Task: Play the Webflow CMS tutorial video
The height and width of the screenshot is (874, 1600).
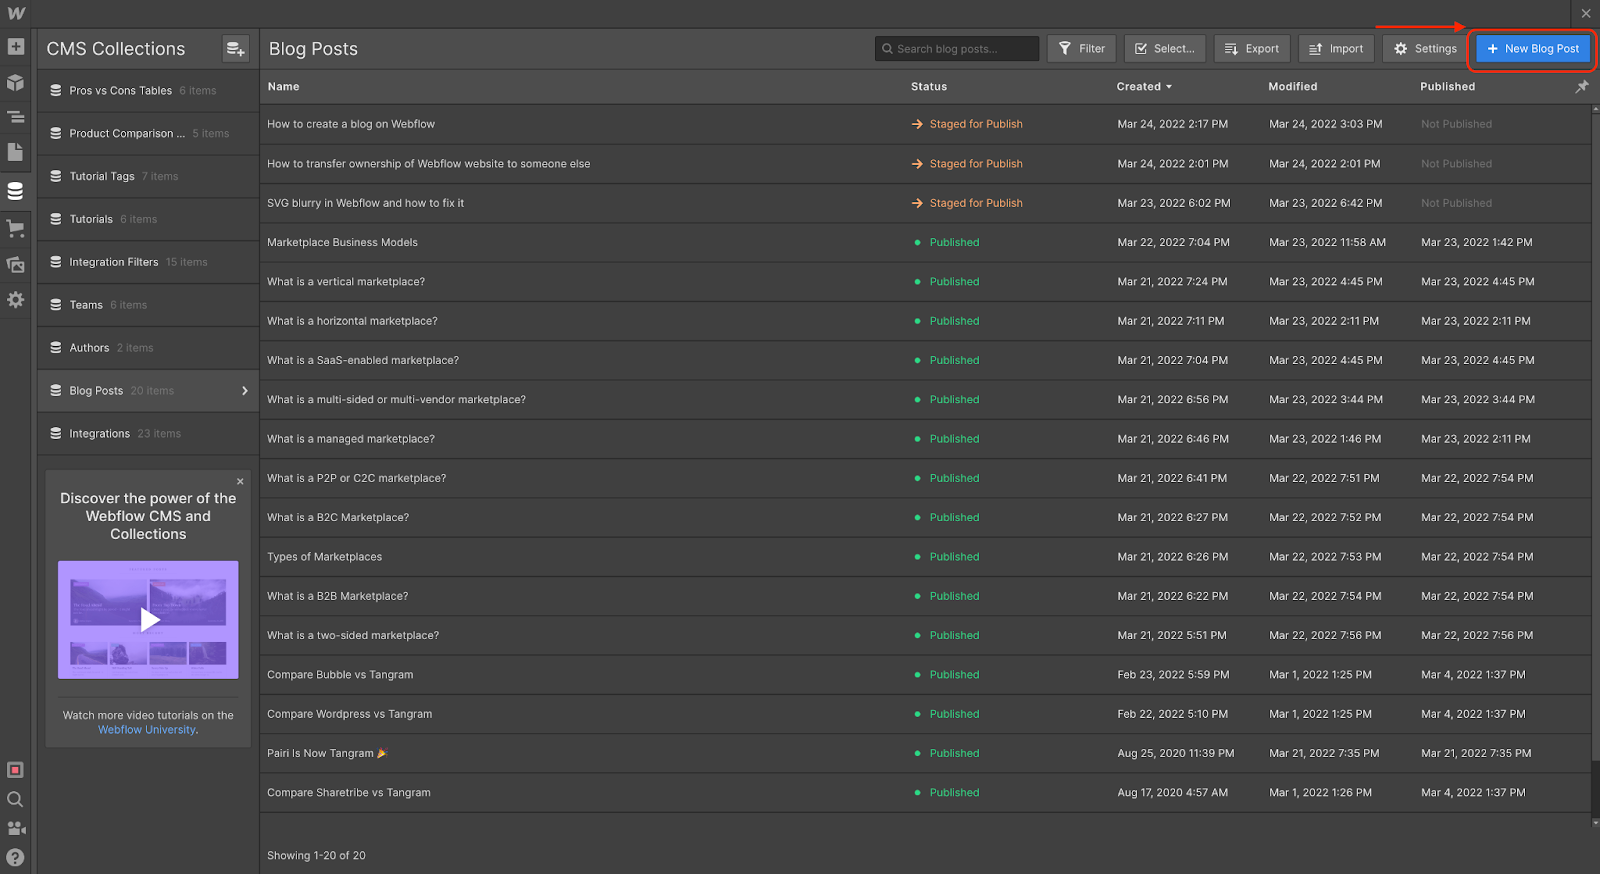Action: coord(148,620)
